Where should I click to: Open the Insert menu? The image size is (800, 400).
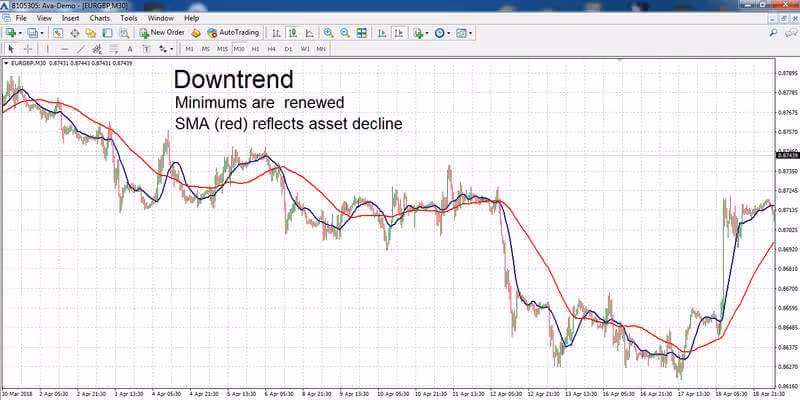tap(70, 18)
